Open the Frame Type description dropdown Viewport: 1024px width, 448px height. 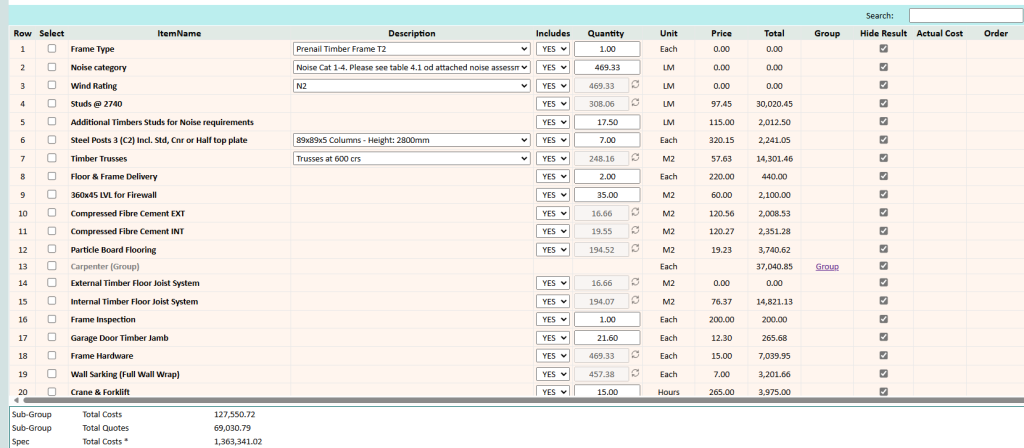pyautogui.click(x=411, y=49)
